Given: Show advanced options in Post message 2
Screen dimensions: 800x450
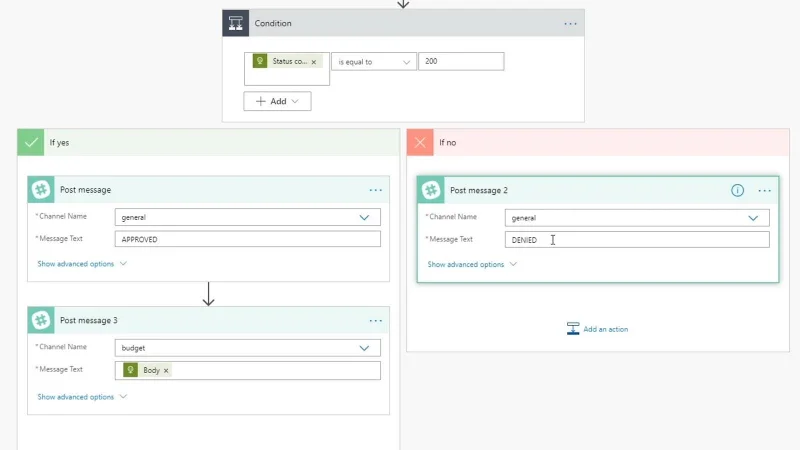Looking at the screenshot, I should [472, 264].
